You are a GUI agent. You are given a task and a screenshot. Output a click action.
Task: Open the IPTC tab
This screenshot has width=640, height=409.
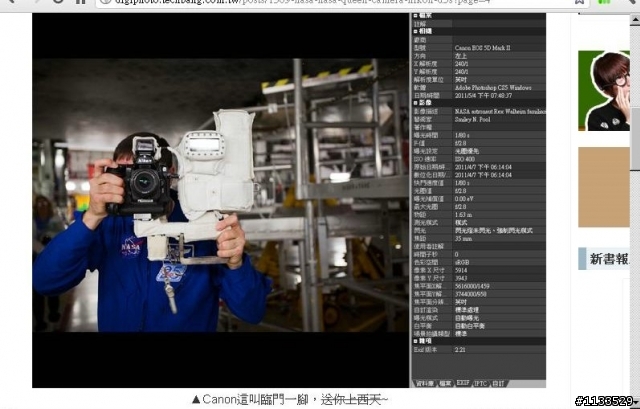coord(480,383)
